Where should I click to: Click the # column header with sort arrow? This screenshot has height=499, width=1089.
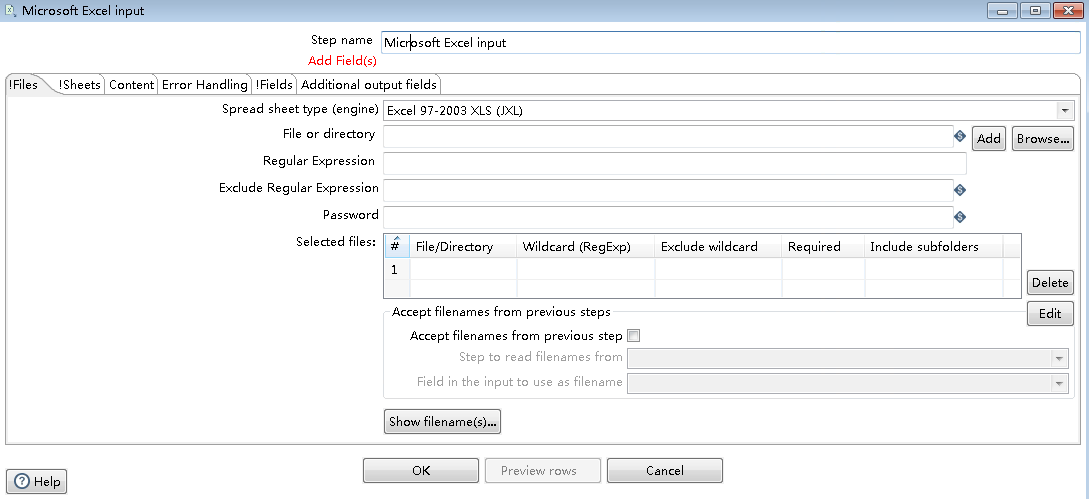click(x=397, y=246)
